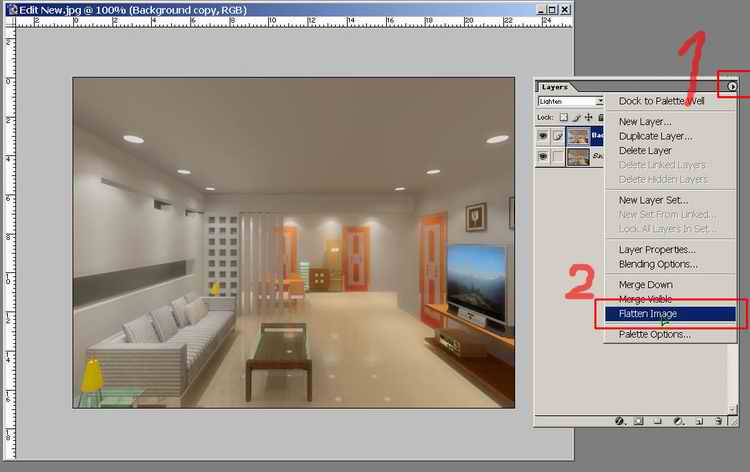Hide the Background copy layer eye
The width and height of the screenshot is (750, 472).
(543, 136)
